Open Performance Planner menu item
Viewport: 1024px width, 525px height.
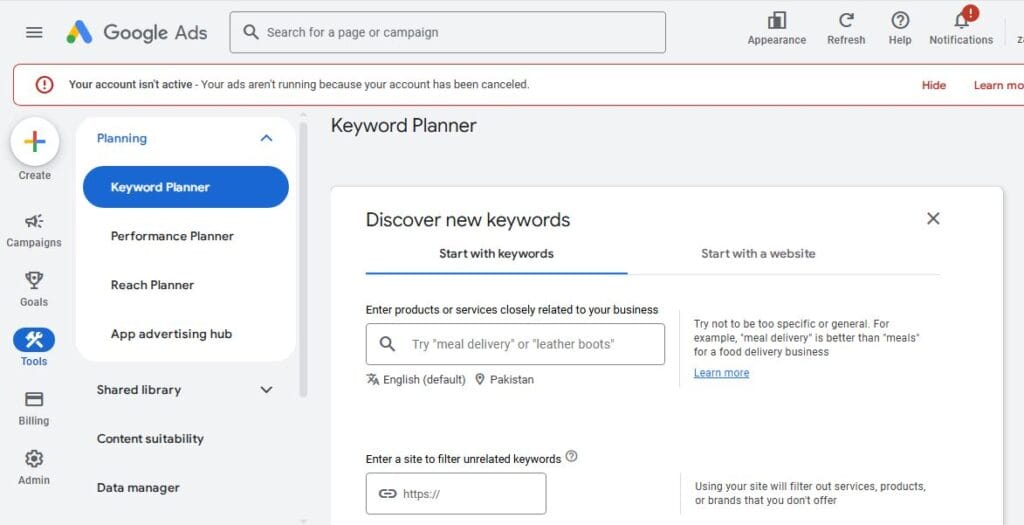click(x=172, y=236)
